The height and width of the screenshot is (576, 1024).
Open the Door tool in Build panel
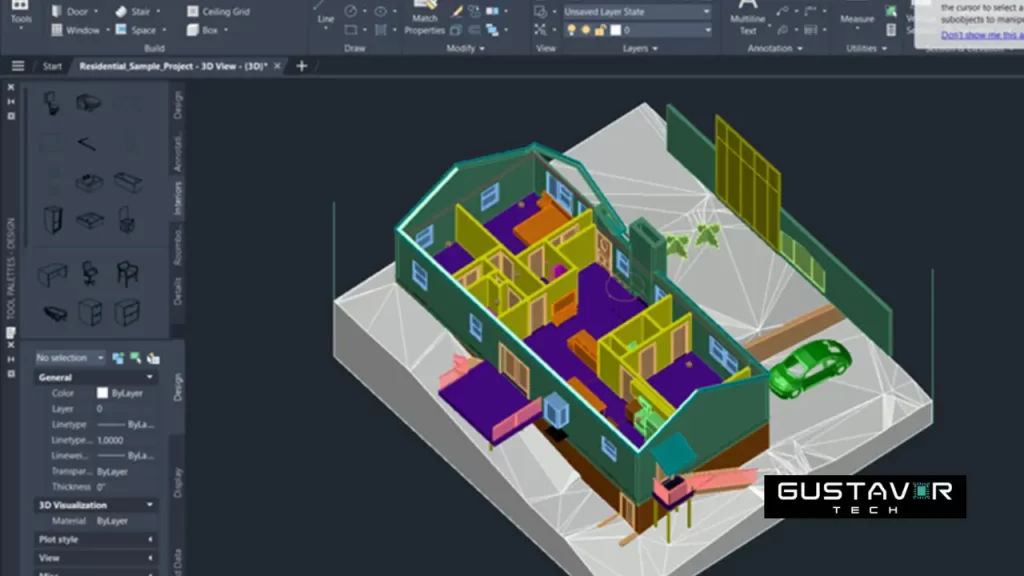click(x=77, y=11)
